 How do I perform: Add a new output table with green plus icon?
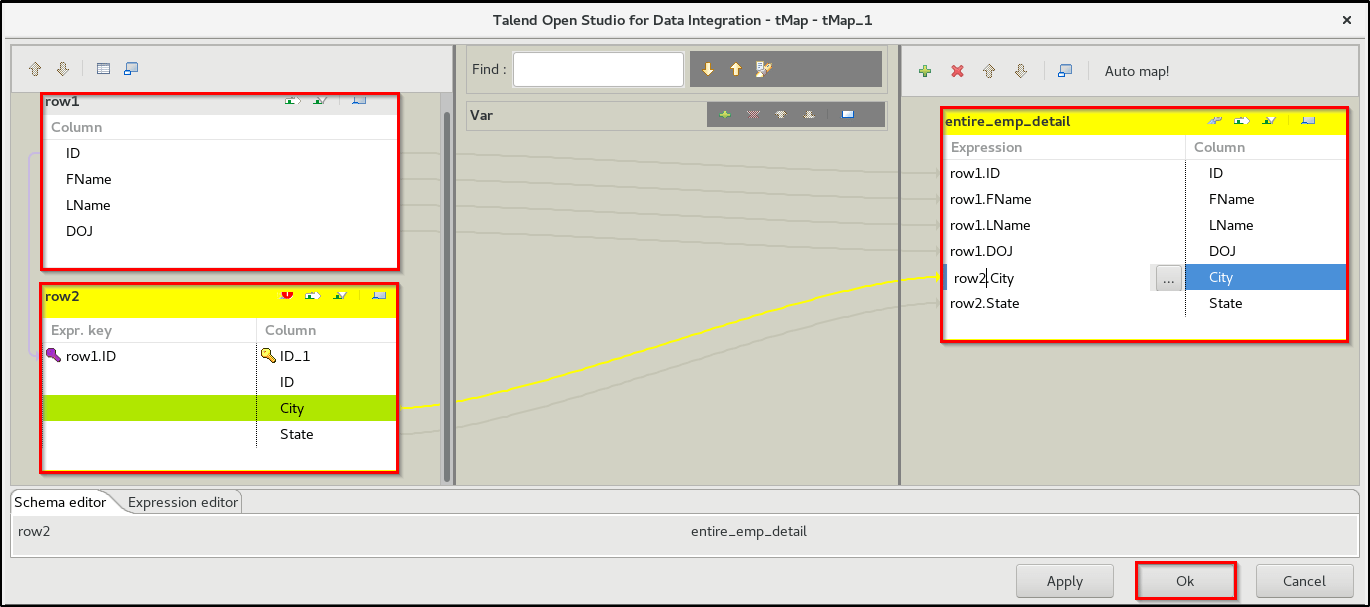[925, 70]
